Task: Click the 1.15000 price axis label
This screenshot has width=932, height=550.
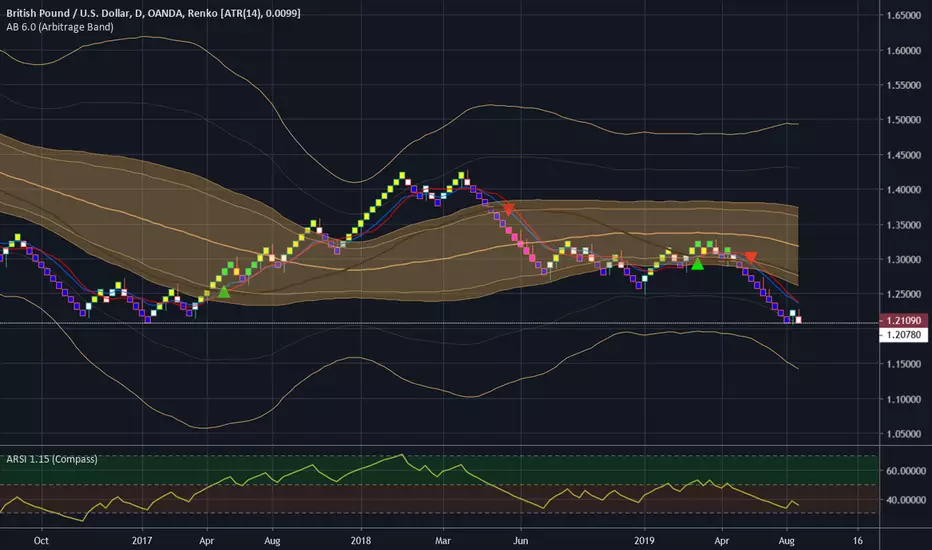Action: [903, 364]
